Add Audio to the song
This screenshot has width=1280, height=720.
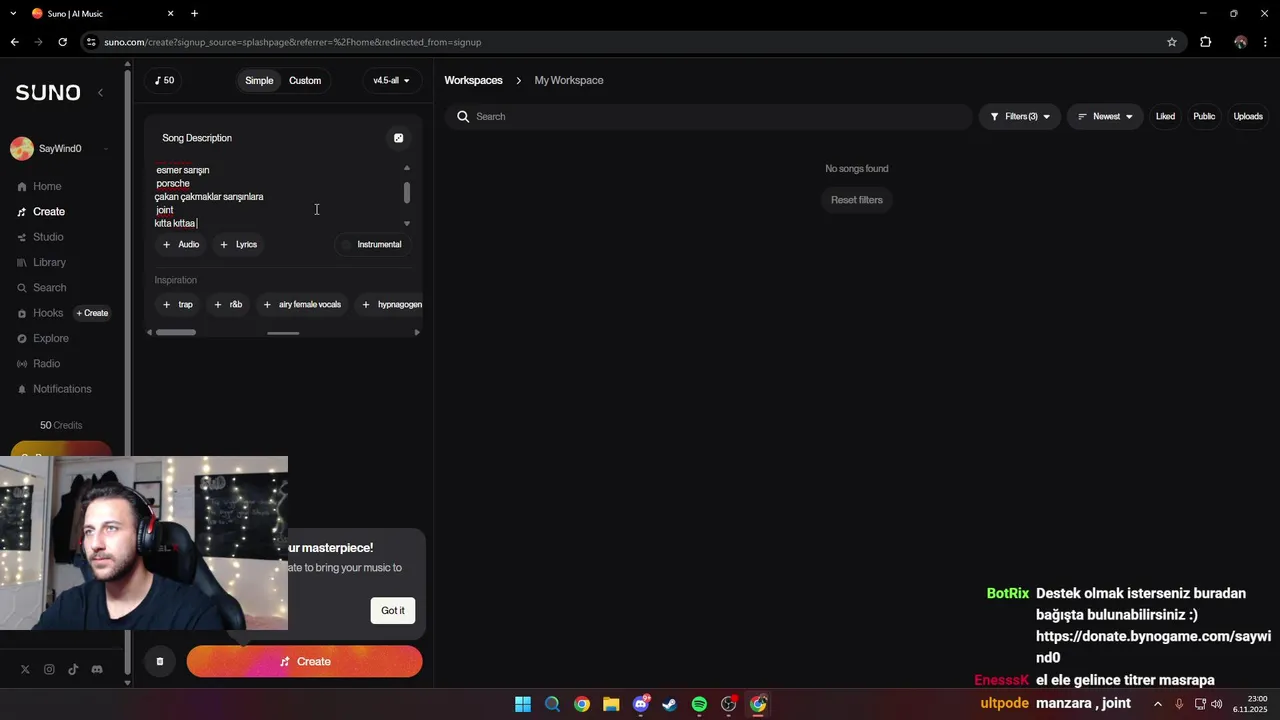tap(181, 244)
